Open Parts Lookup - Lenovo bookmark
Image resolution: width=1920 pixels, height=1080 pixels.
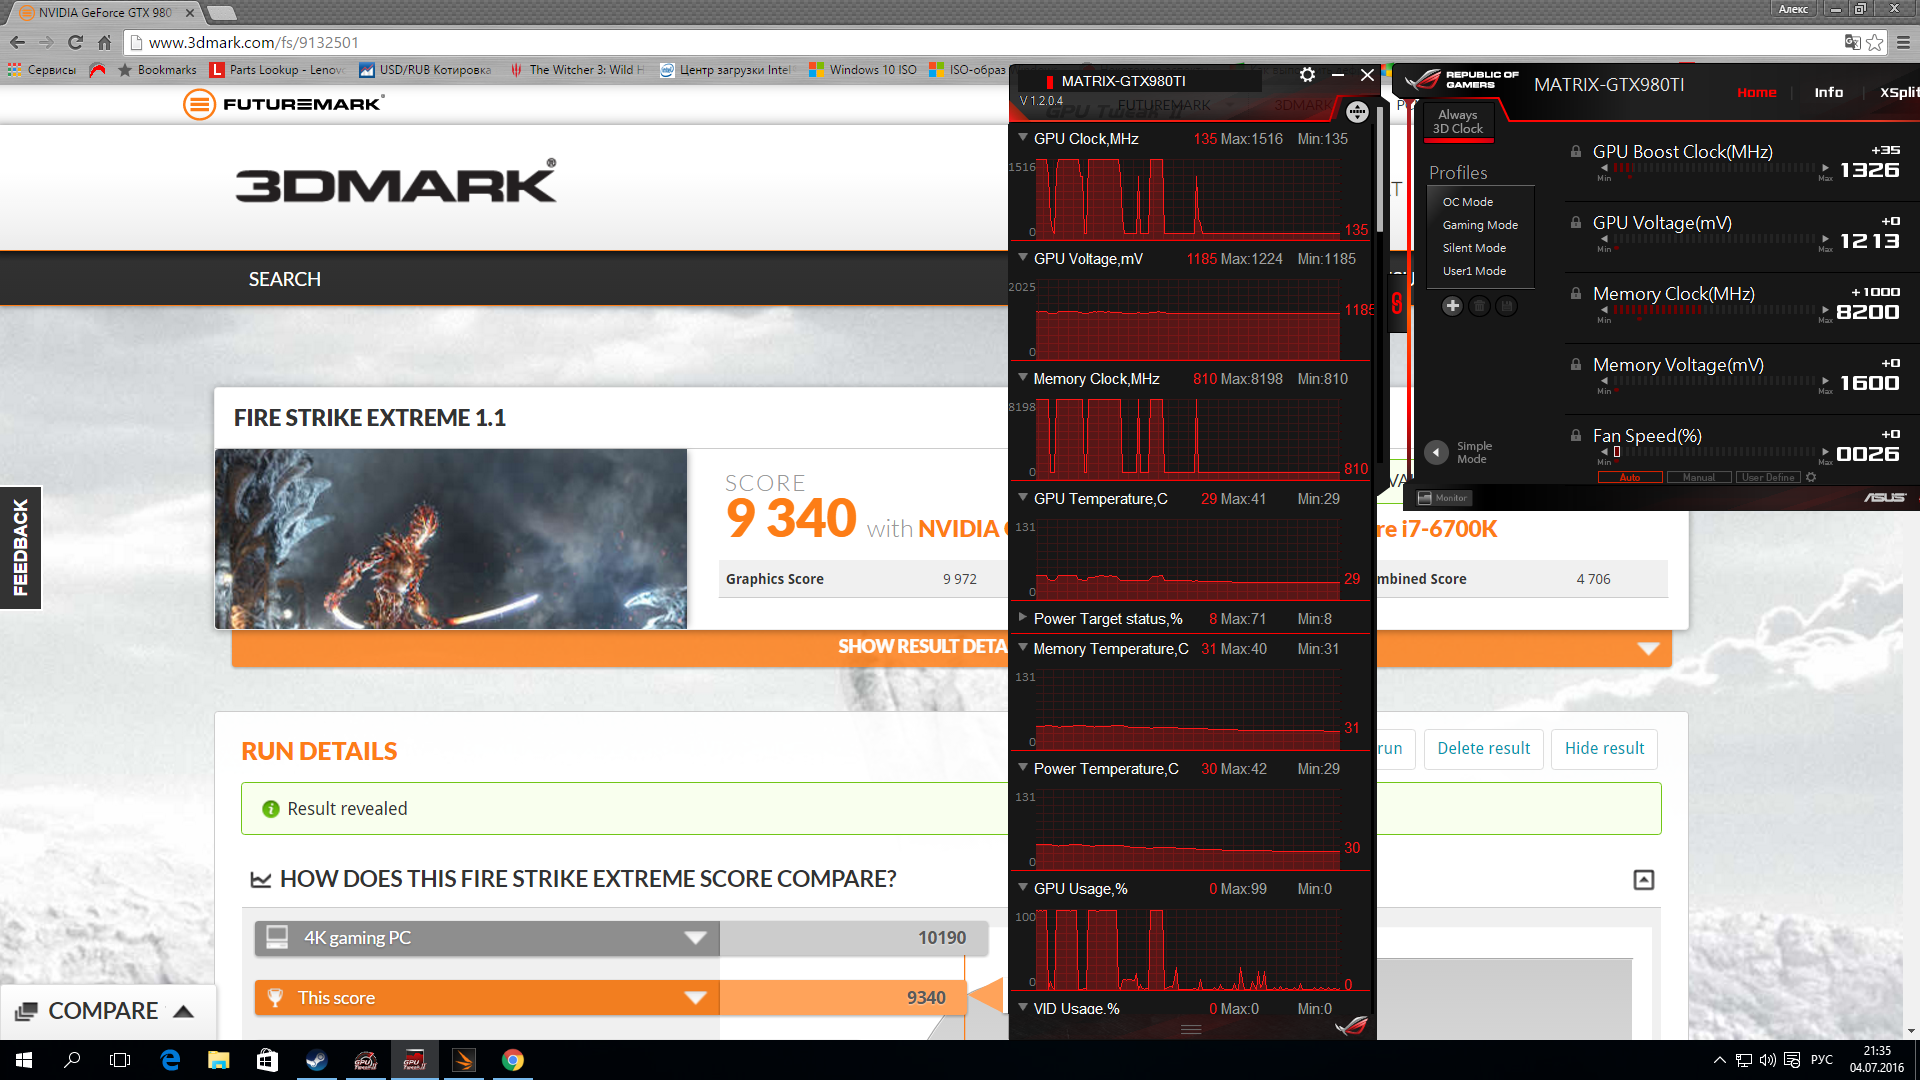pyautogui.click(x=277, y=70)
